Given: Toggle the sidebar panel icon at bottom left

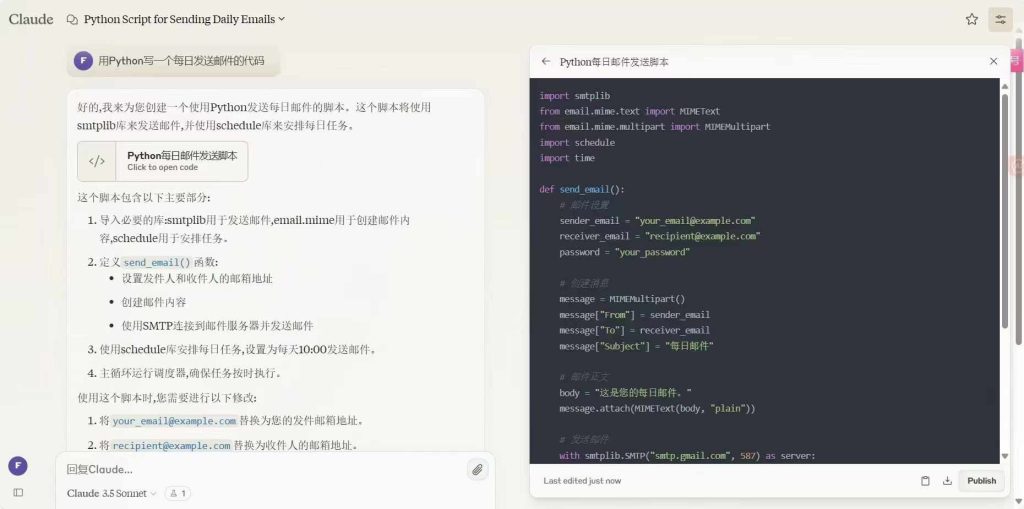Looking at the screenshot, I should (18, 492).
